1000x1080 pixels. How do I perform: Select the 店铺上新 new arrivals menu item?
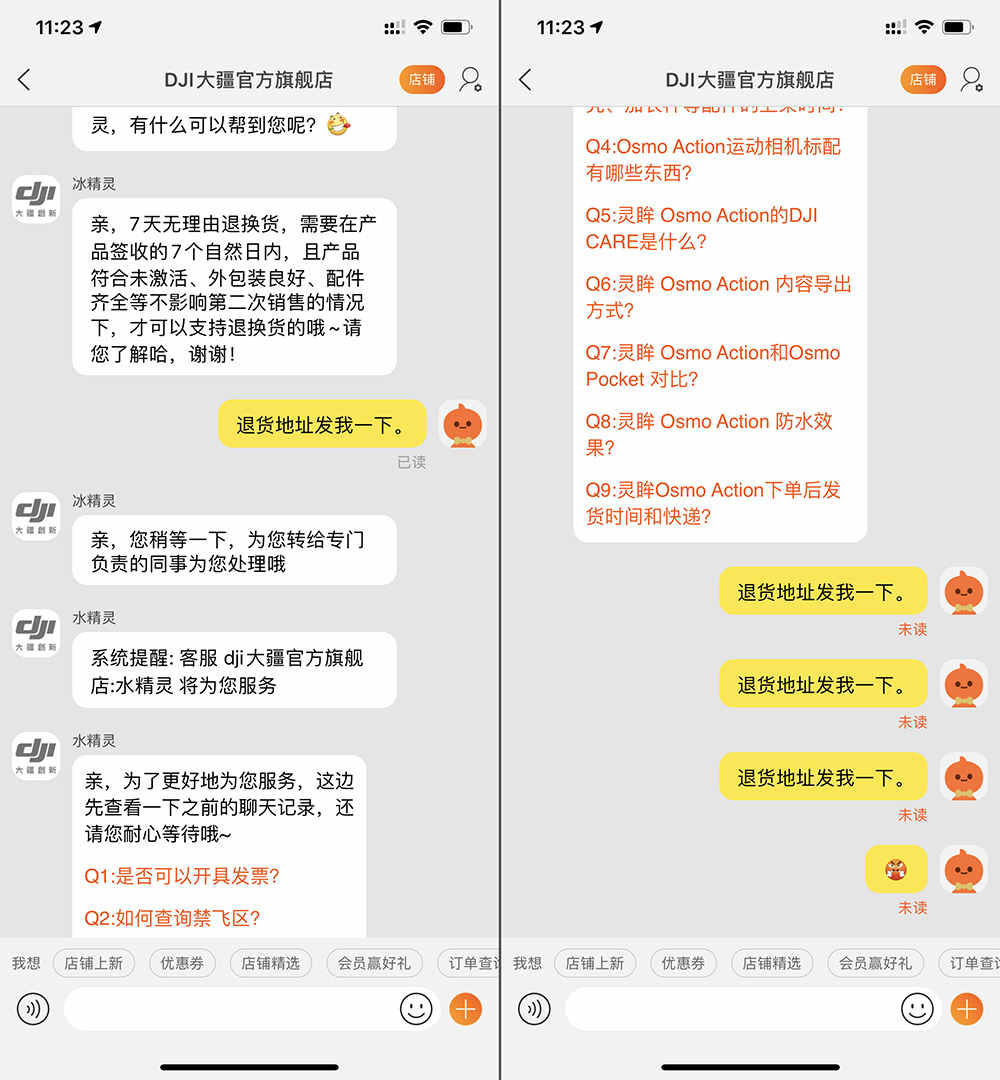click(93, 963)
